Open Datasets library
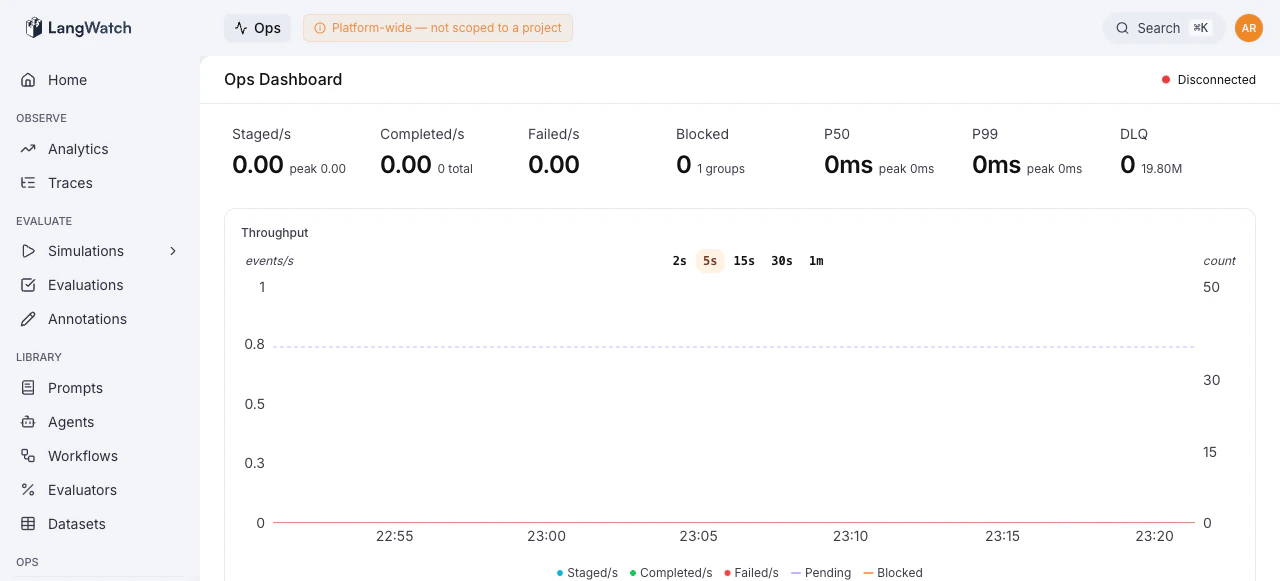Viewport: 1280px width, 581px height. [100, 524]
